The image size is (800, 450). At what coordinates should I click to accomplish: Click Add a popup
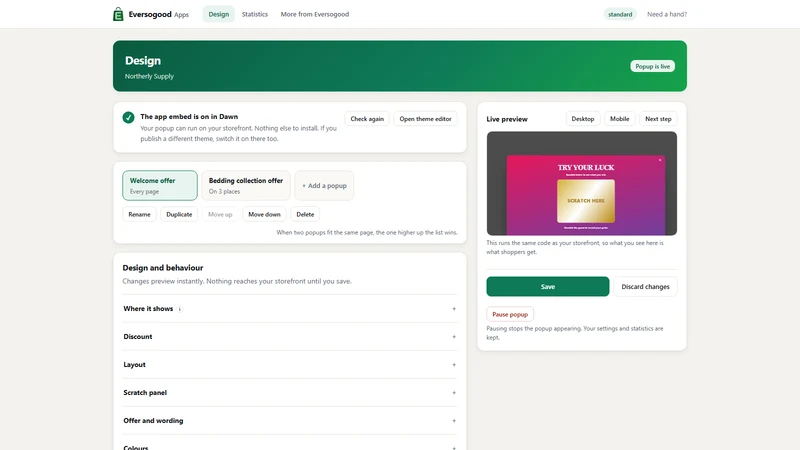pos(324,185)
